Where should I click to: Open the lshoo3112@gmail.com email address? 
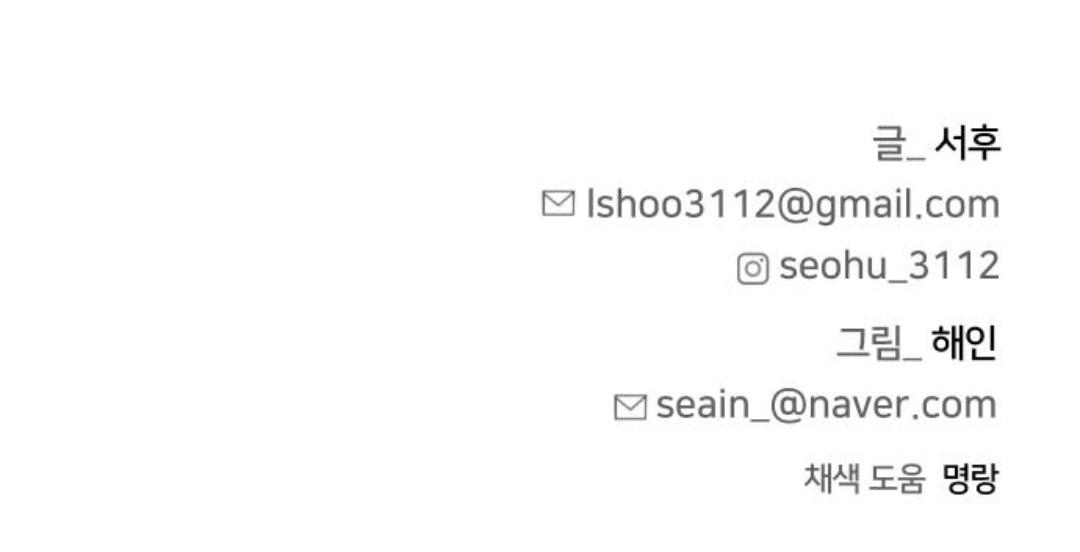(793, 205)
